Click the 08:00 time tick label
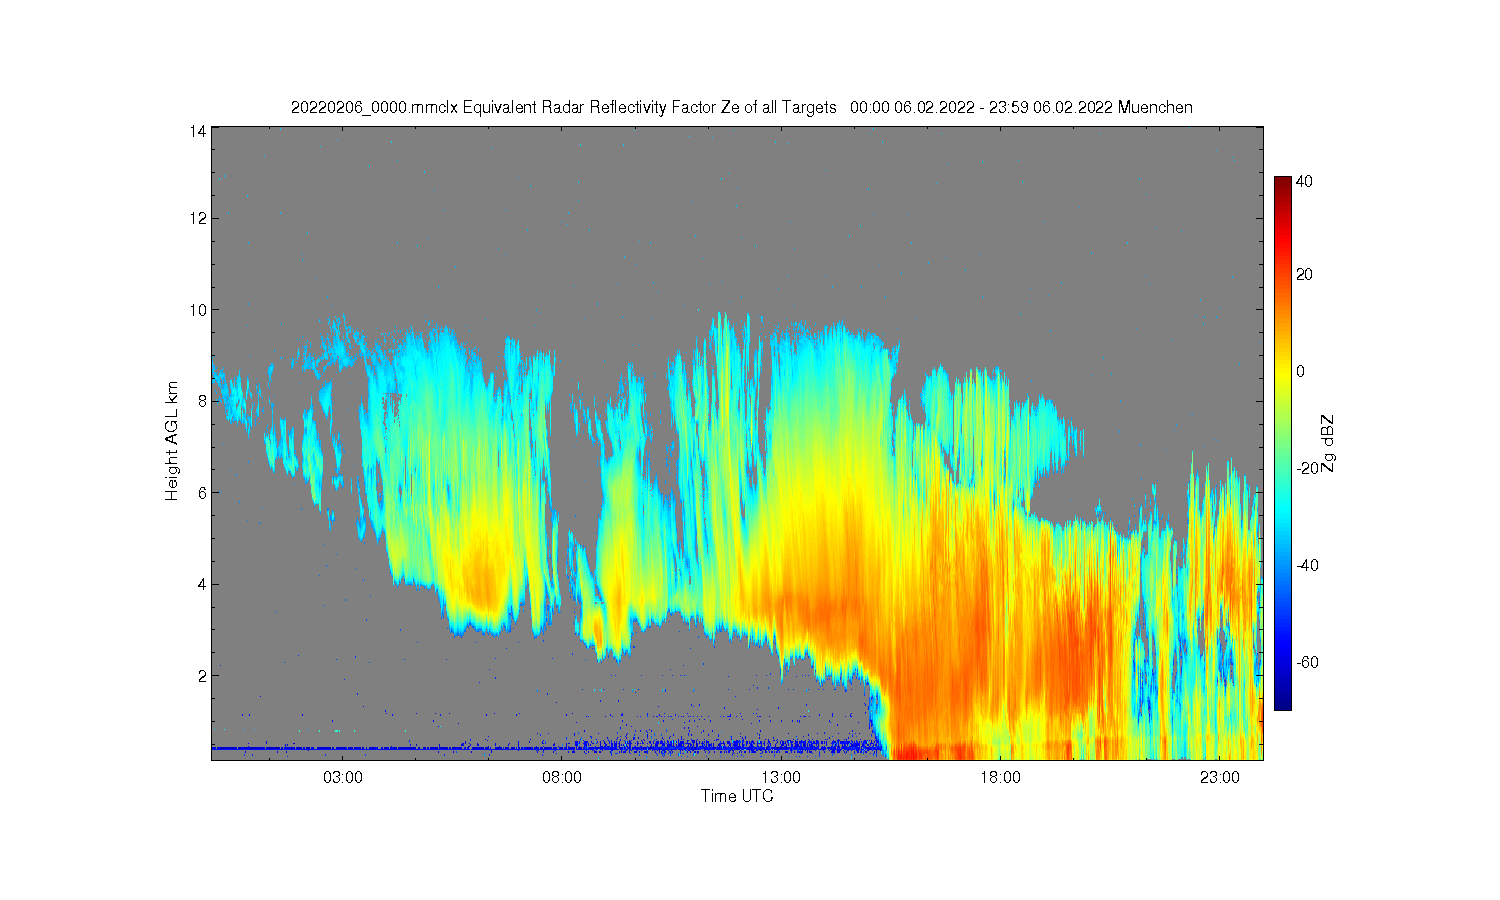Screen dimensions: 1500x900 point(562,777)
